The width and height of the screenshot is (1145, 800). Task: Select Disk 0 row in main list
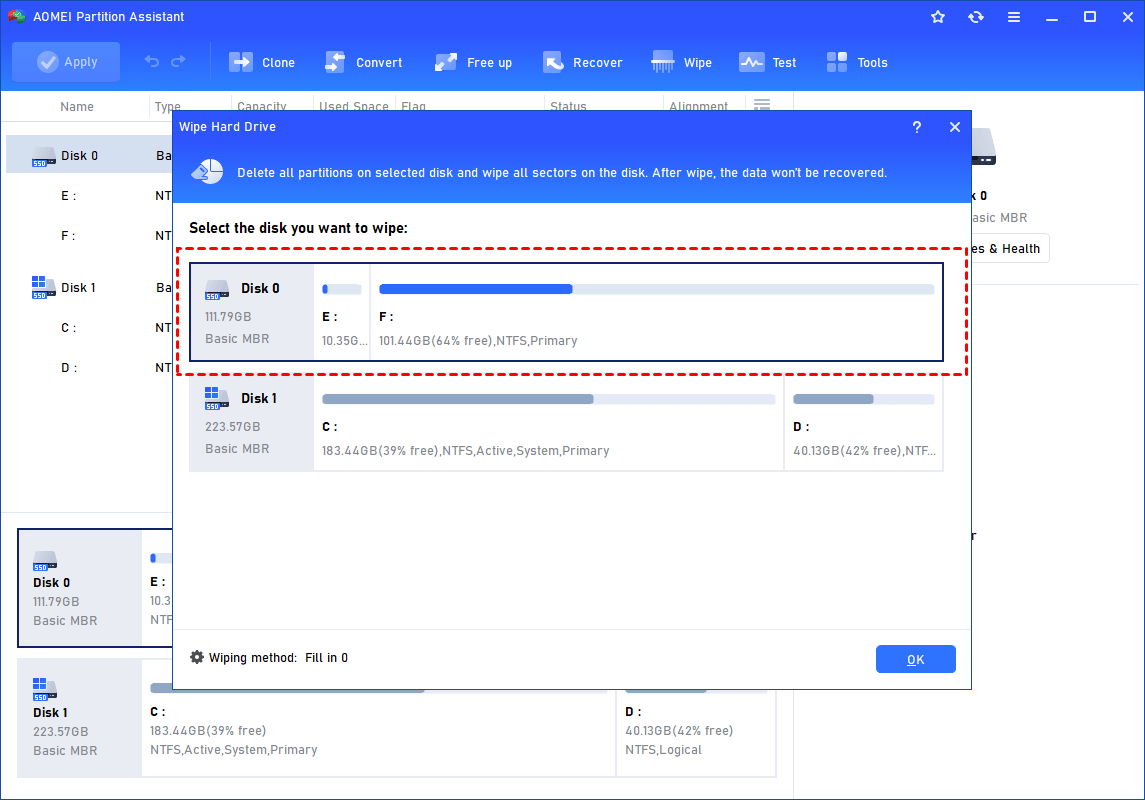coord(90,155)
